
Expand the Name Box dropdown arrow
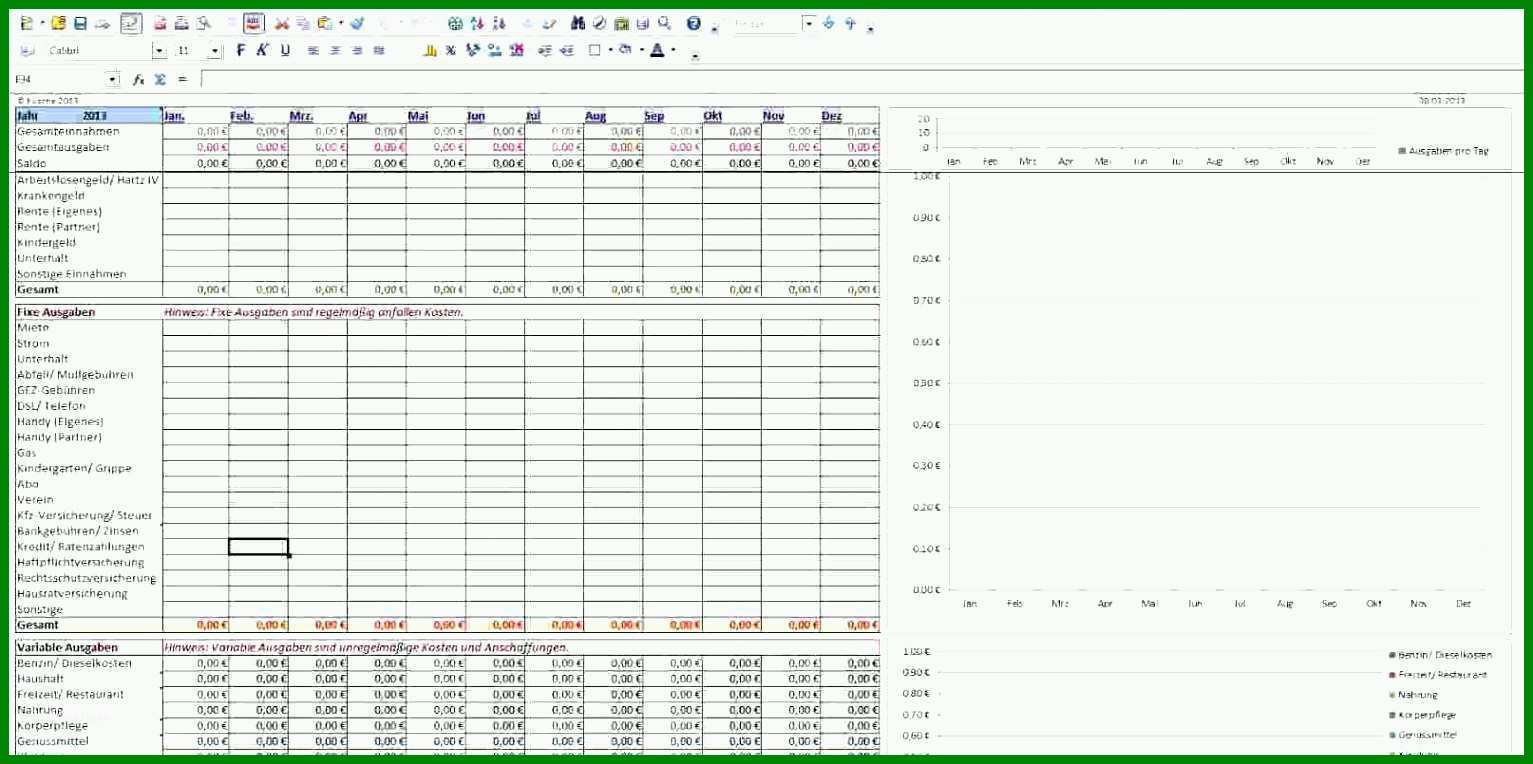112,79
